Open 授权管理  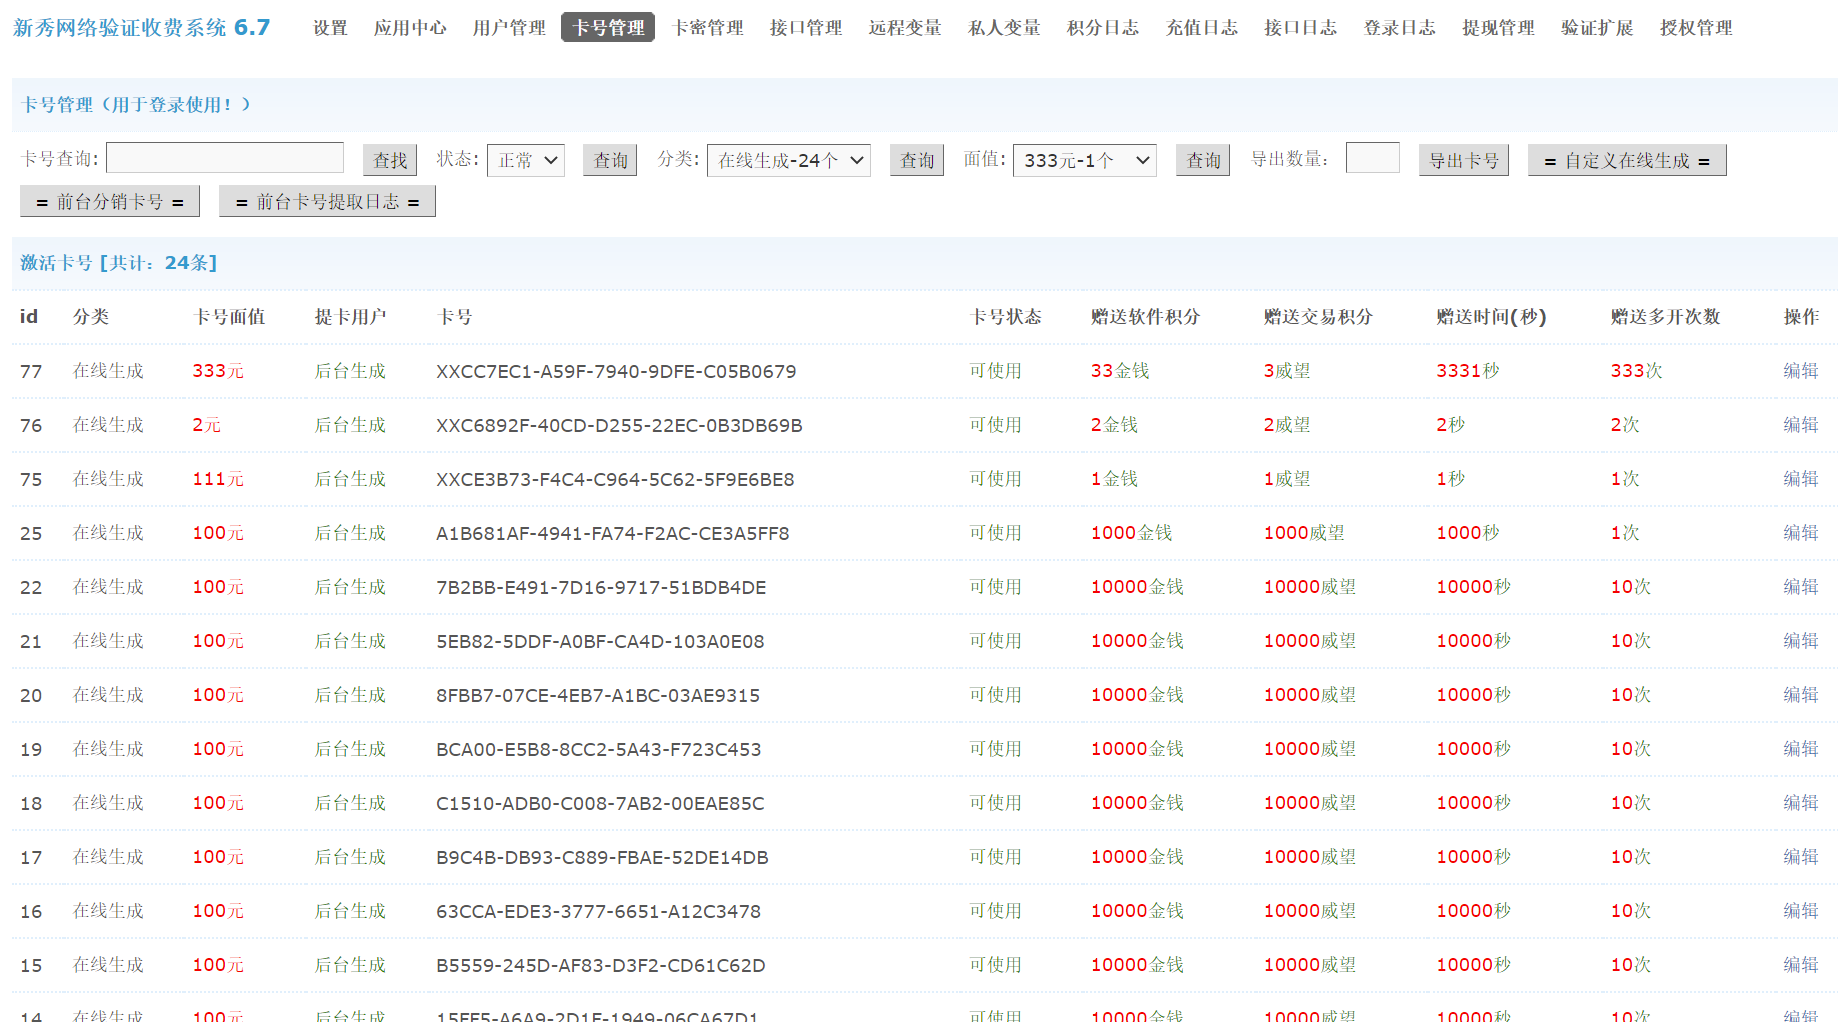tap(1696, 28)
